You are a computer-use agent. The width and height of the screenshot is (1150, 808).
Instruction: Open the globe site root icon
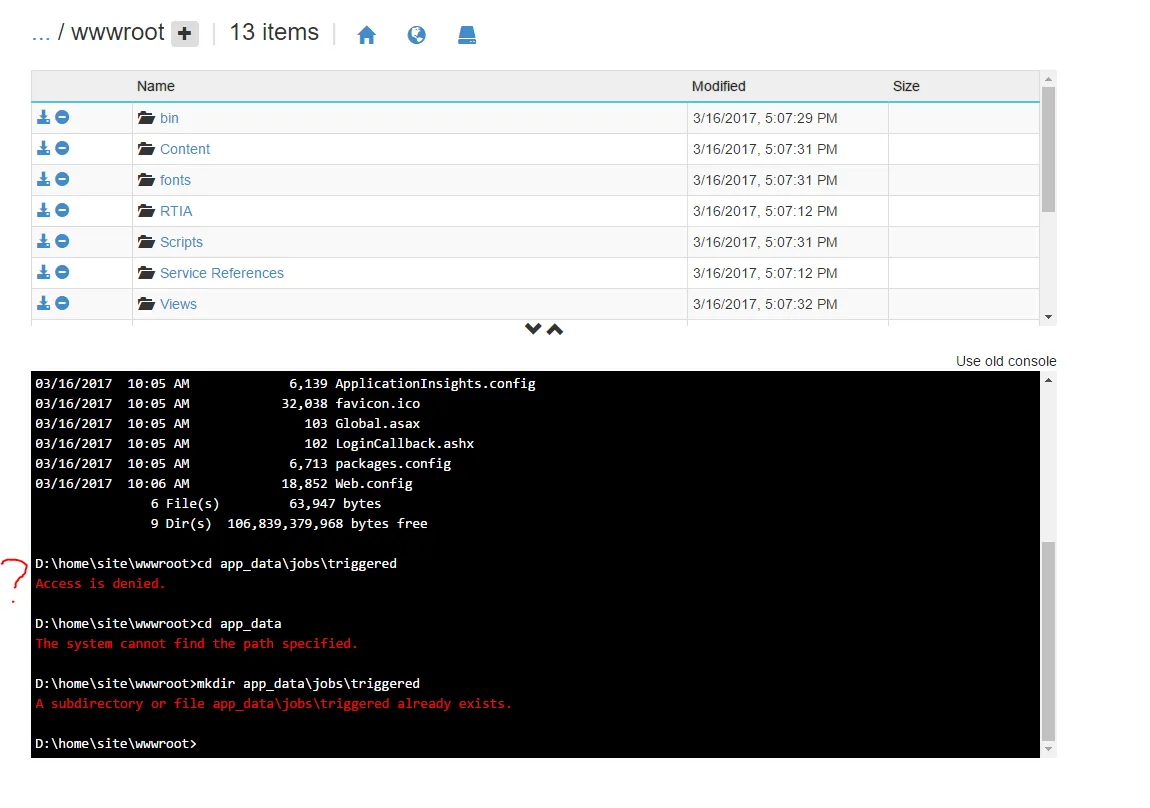tap(417, 34)
